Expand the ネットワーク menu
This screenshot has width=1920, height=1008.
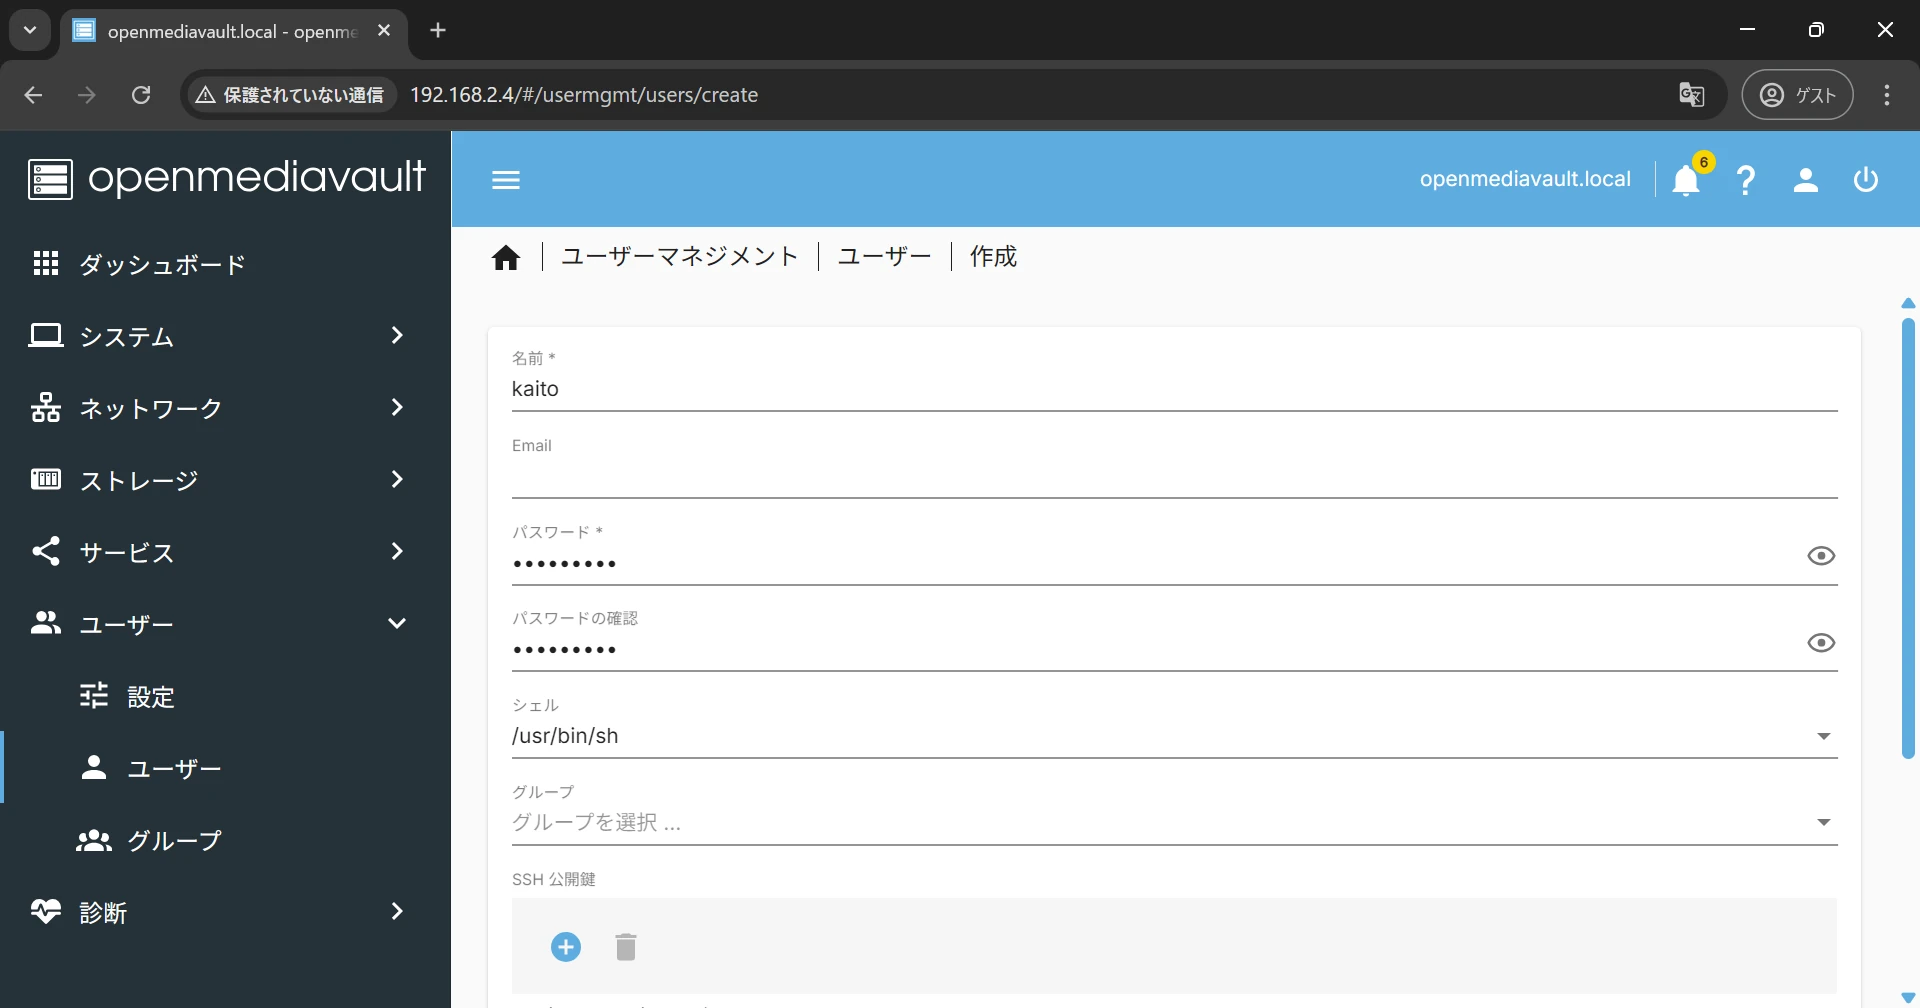225,408
